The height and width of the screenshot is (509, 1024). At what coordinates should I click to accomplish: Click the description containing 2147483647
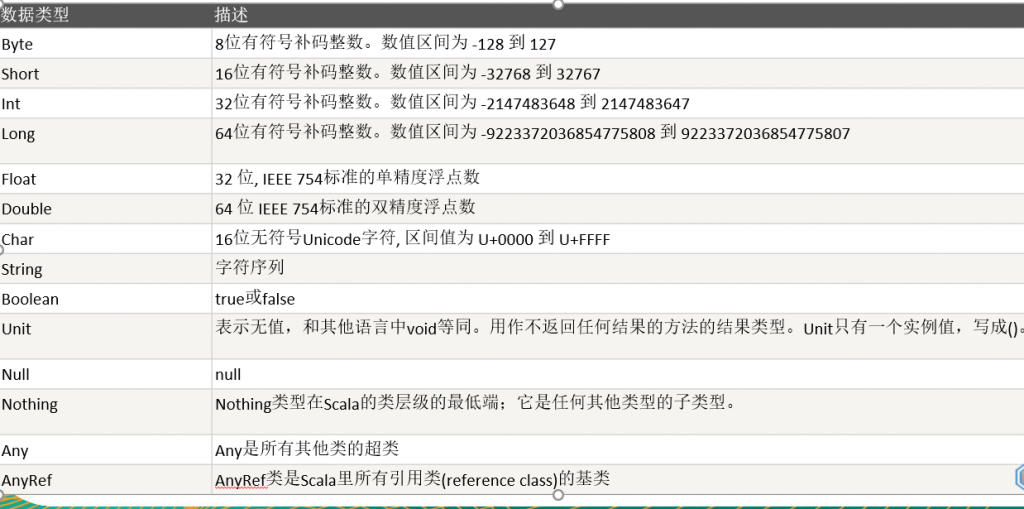click(618, 103)
